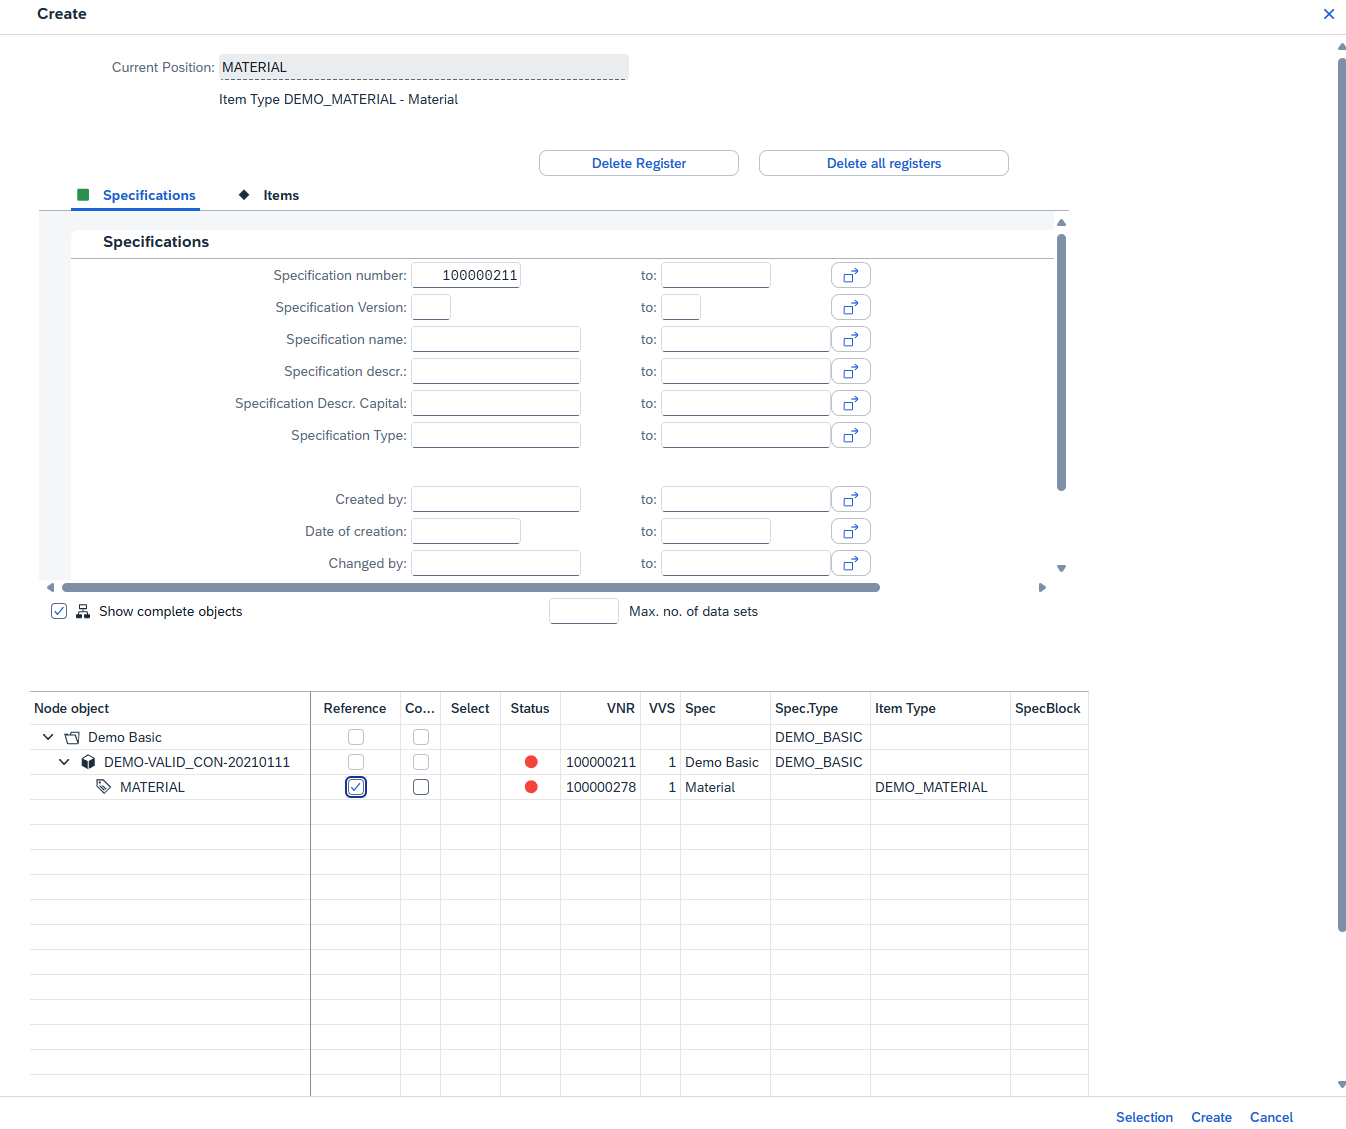The image size is (1346, 1129).
Task: Open multiple selection for Date of creation
Action: pyautogui.click(x=850, y=531)
